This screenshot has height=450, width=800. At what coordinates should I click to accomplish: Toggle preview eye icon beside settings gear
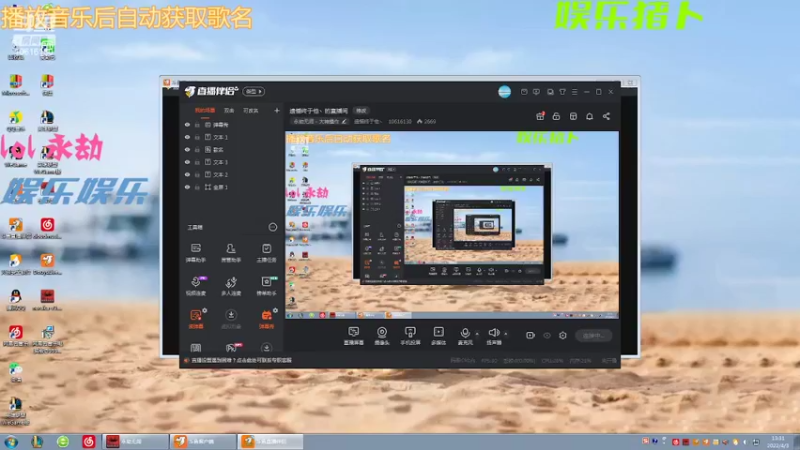pyautogui.click(x=547, y=335)
